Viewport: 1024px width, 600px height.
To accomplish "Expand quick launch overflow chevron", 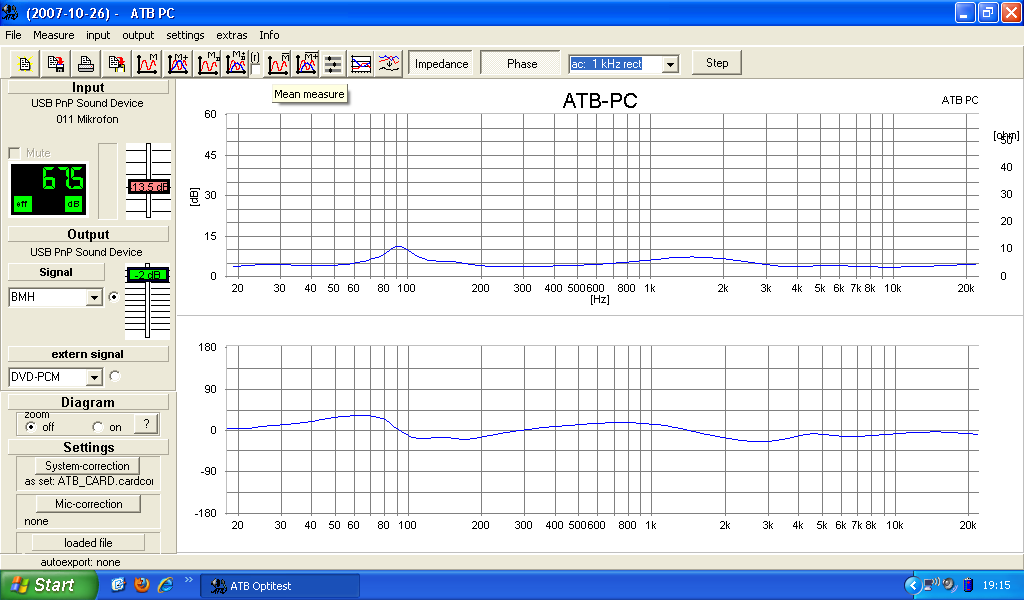I will (189, 579).
